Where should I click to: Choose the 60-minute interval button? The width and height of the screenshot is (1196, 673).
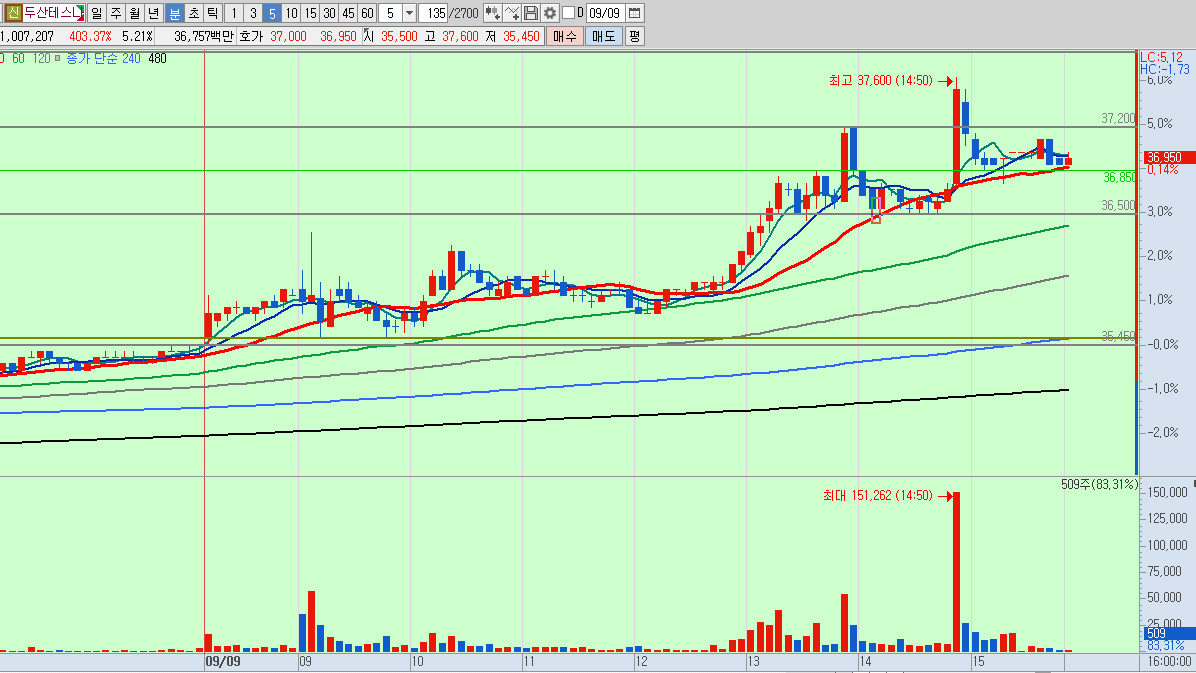tap(368, 13)
